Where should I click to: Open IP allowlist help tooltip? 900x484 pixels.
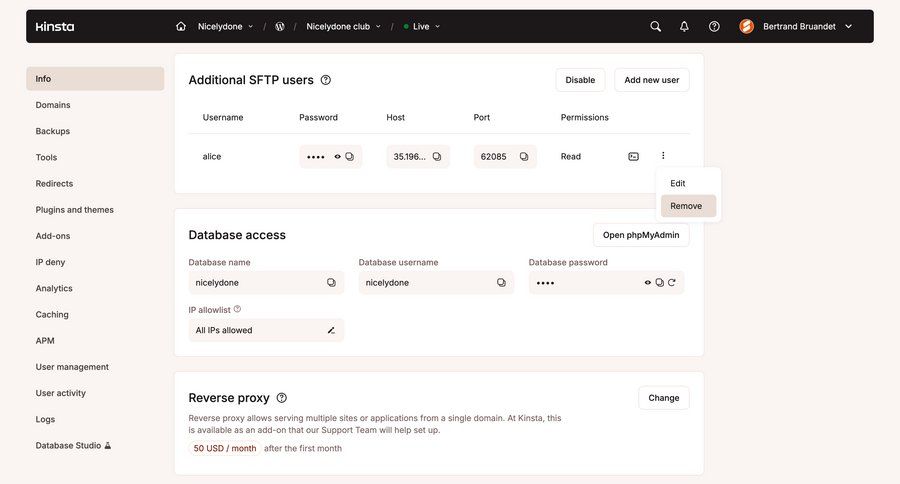(x=237, y=309)
